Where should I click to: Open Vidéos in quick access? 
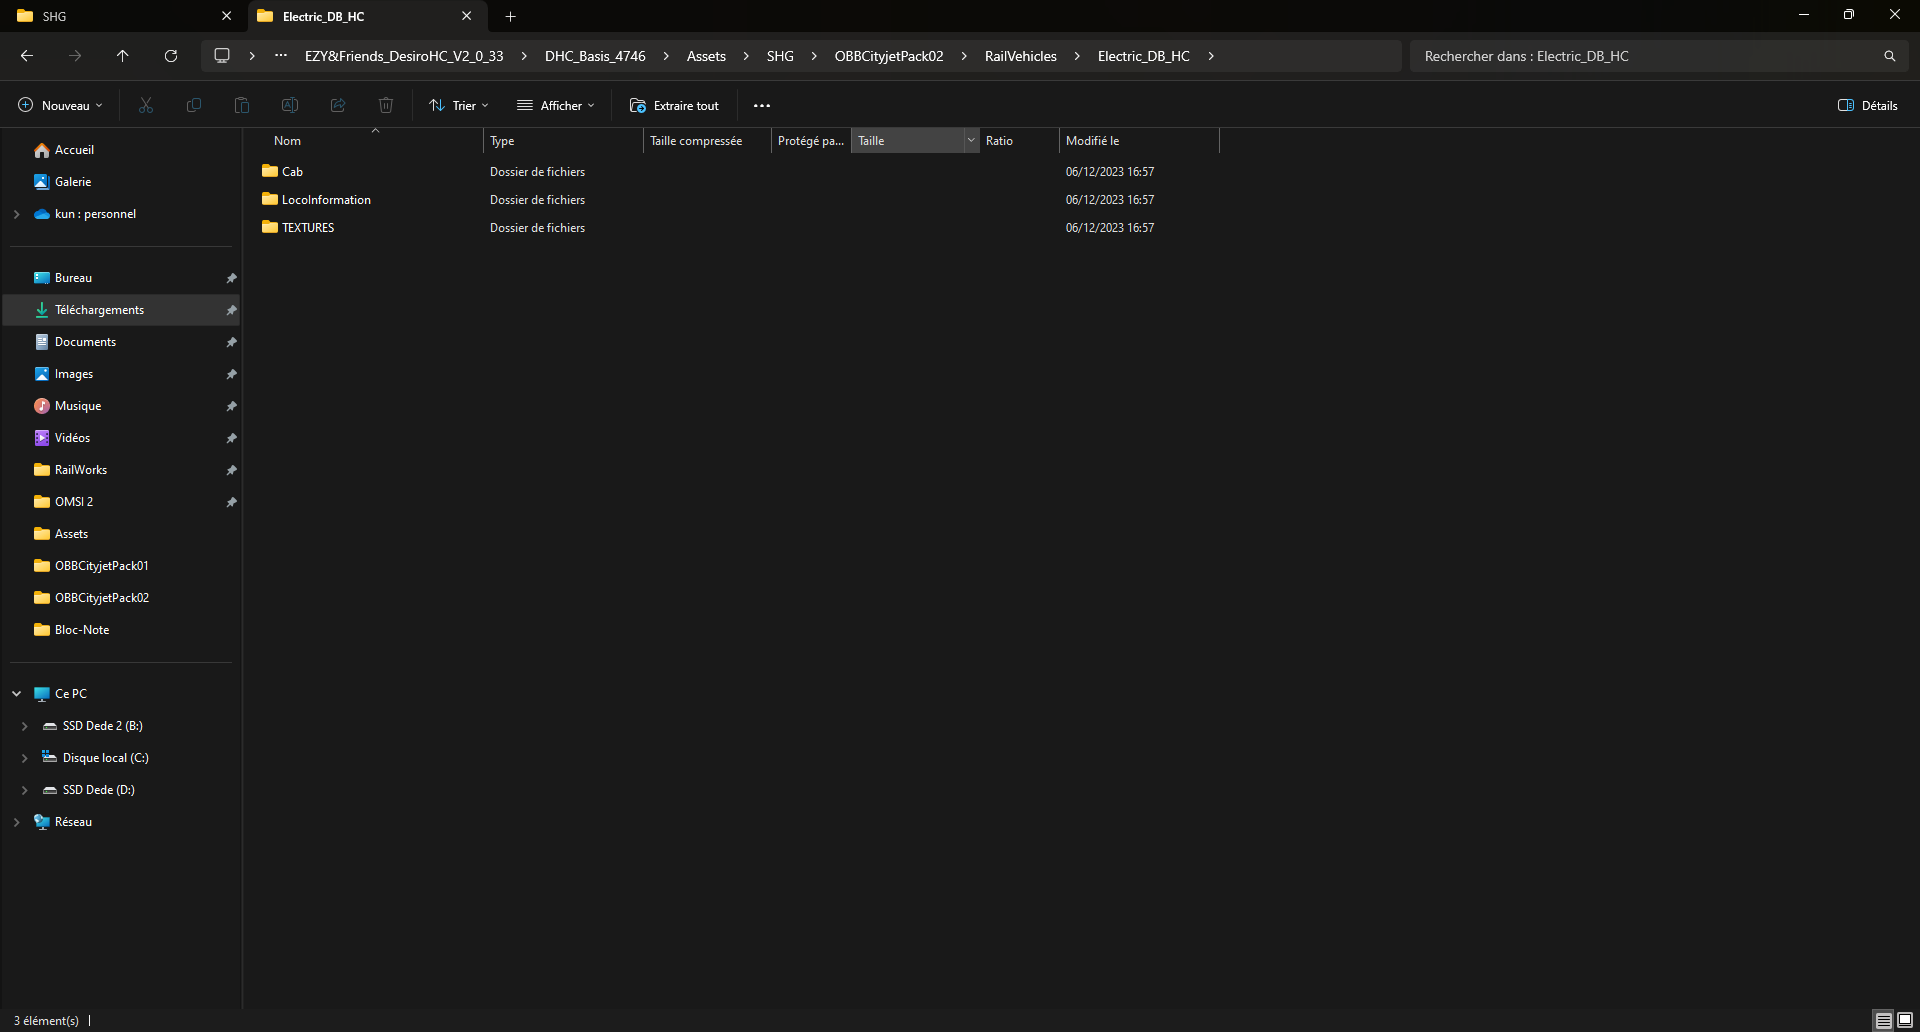[121, 438]
